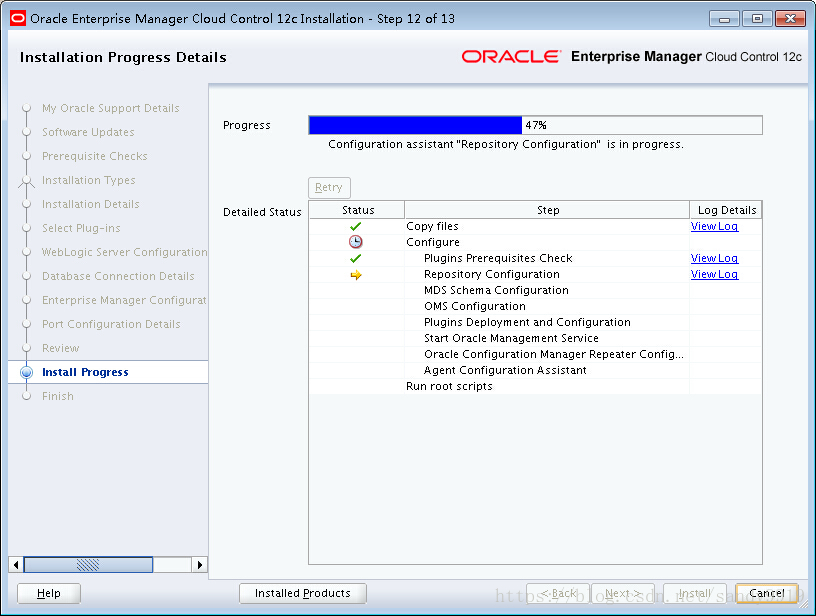Click the Log Details column header
The image size is (816, 616).
click(726, 210)
